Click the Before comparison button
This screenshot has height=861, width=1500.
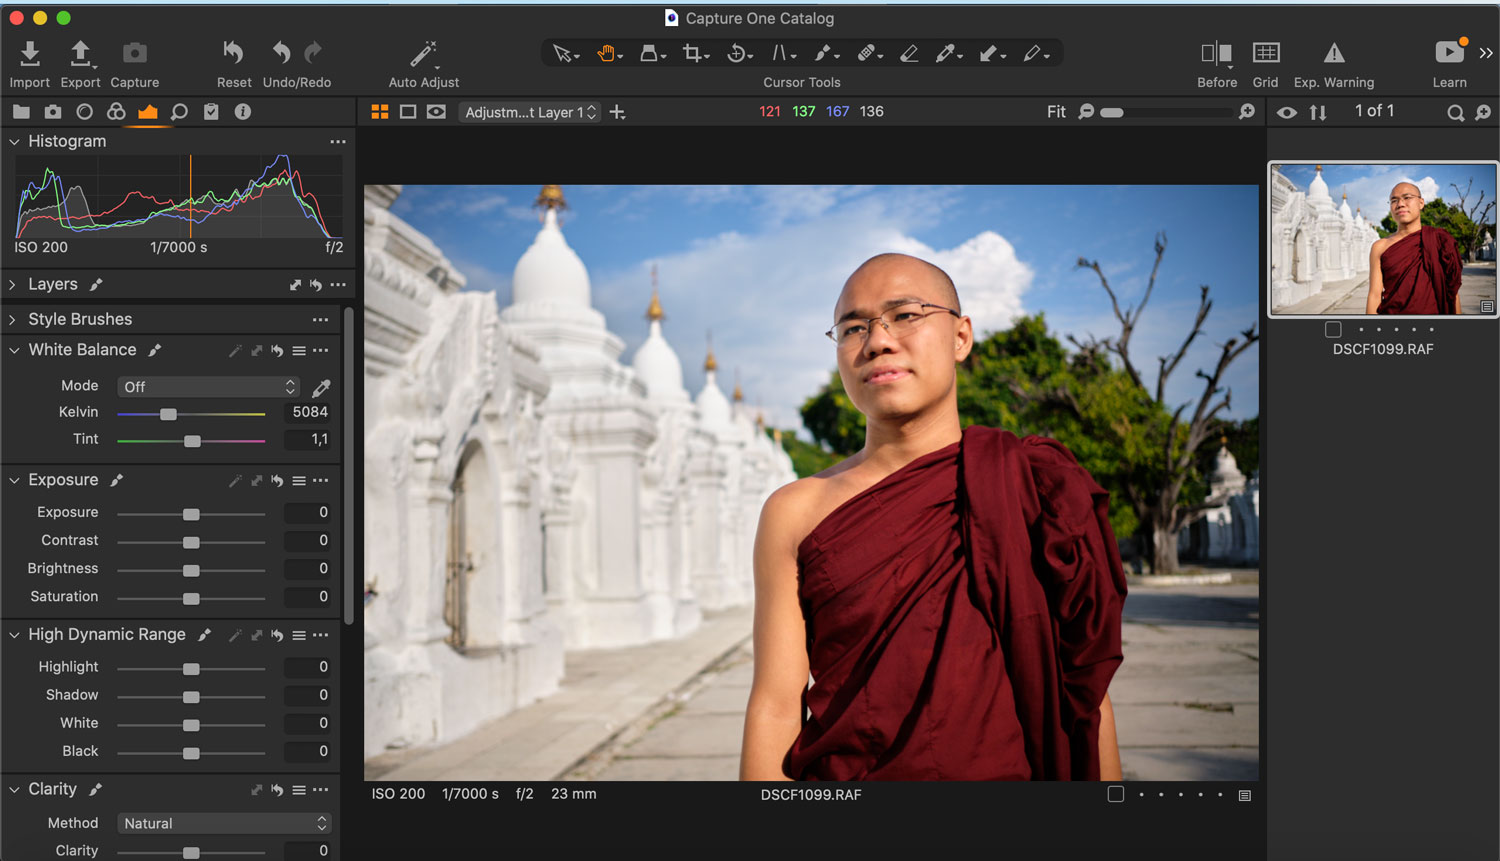point(1217,53)
